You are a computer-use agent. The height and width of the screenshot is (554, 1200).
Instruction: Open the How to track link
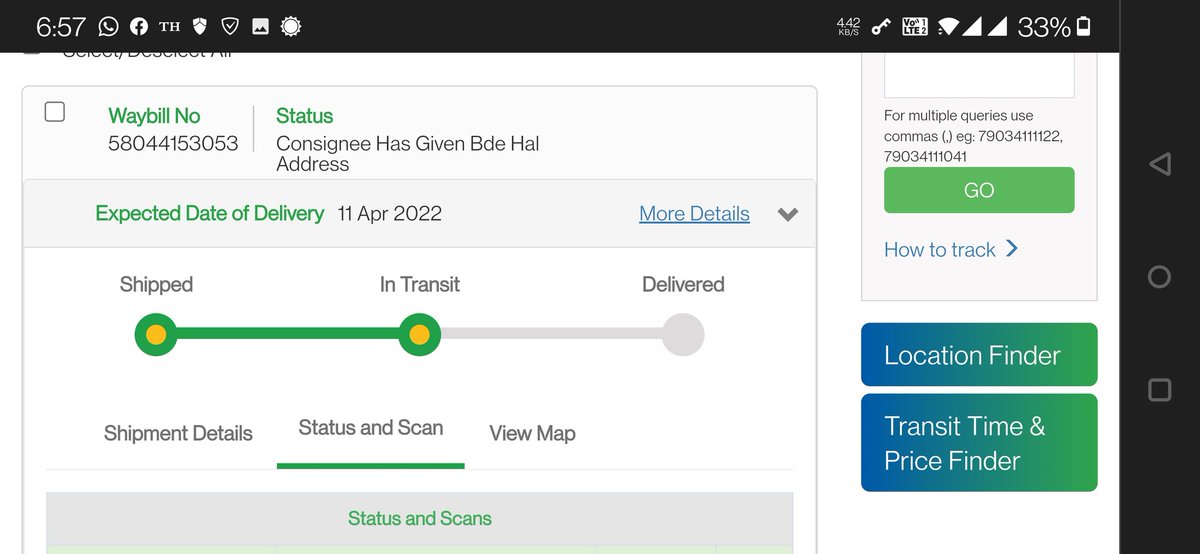click(940, 250)
